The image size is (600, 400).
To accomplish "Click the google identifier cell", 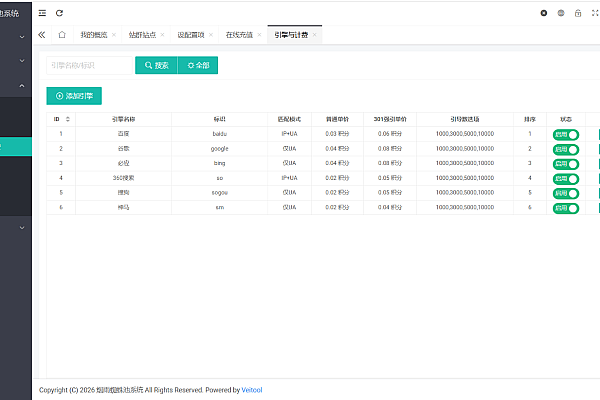I will pos(220,149).
